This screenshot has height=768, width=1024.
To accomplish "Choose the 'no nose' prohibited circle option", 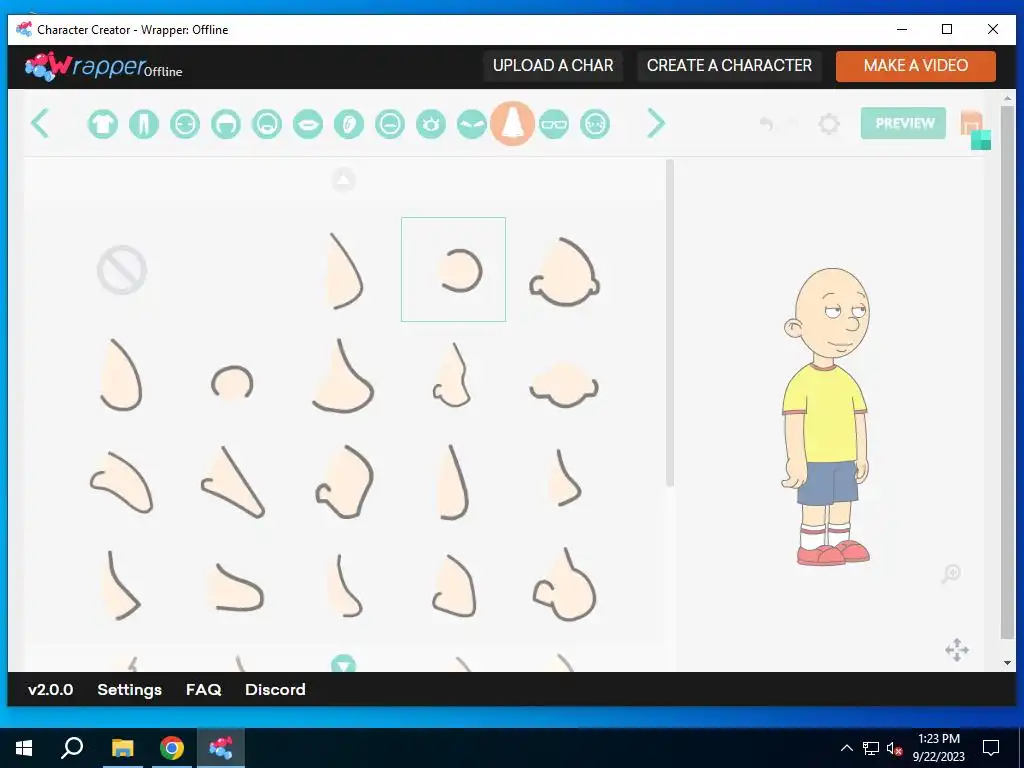I will 122,270.
